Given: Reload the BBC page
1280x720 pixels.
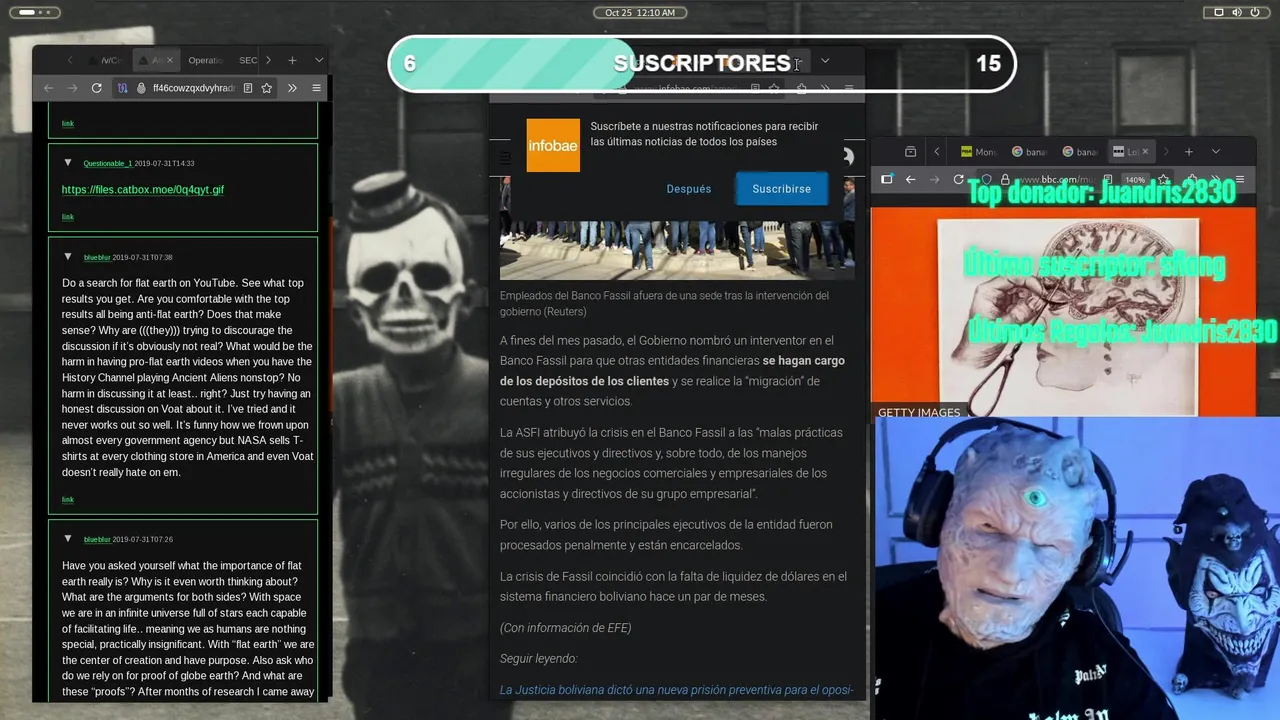Looking at the screenshot, I should pyautogui.click(x=958, y=179).
